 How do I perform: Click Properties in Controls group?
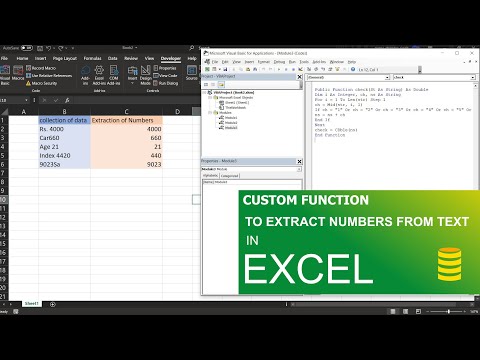(165, 68)
